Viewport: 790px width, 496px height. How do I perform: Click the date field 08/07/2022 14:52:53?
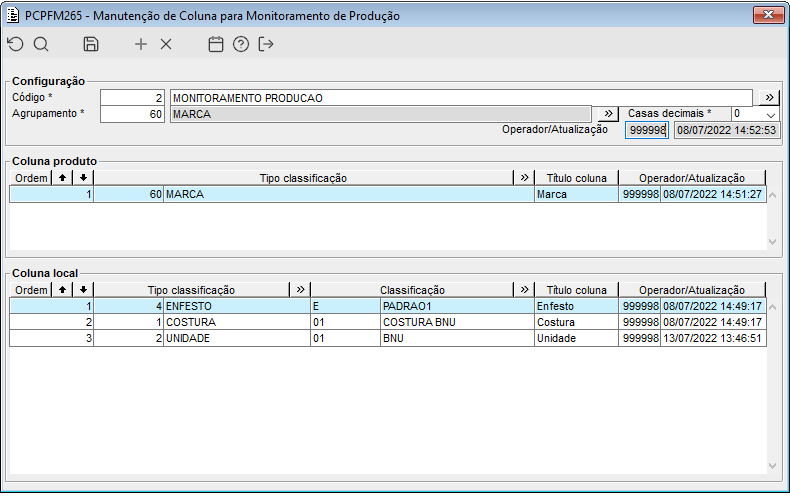tap(727, 130)
